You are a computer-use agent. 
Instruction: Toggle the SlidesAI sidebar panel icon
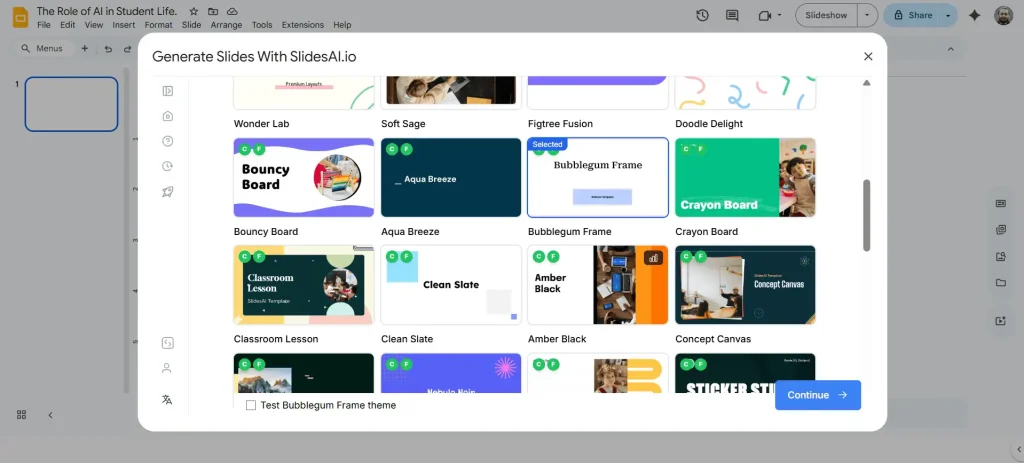pyautogui.click(x=167, y=91)
